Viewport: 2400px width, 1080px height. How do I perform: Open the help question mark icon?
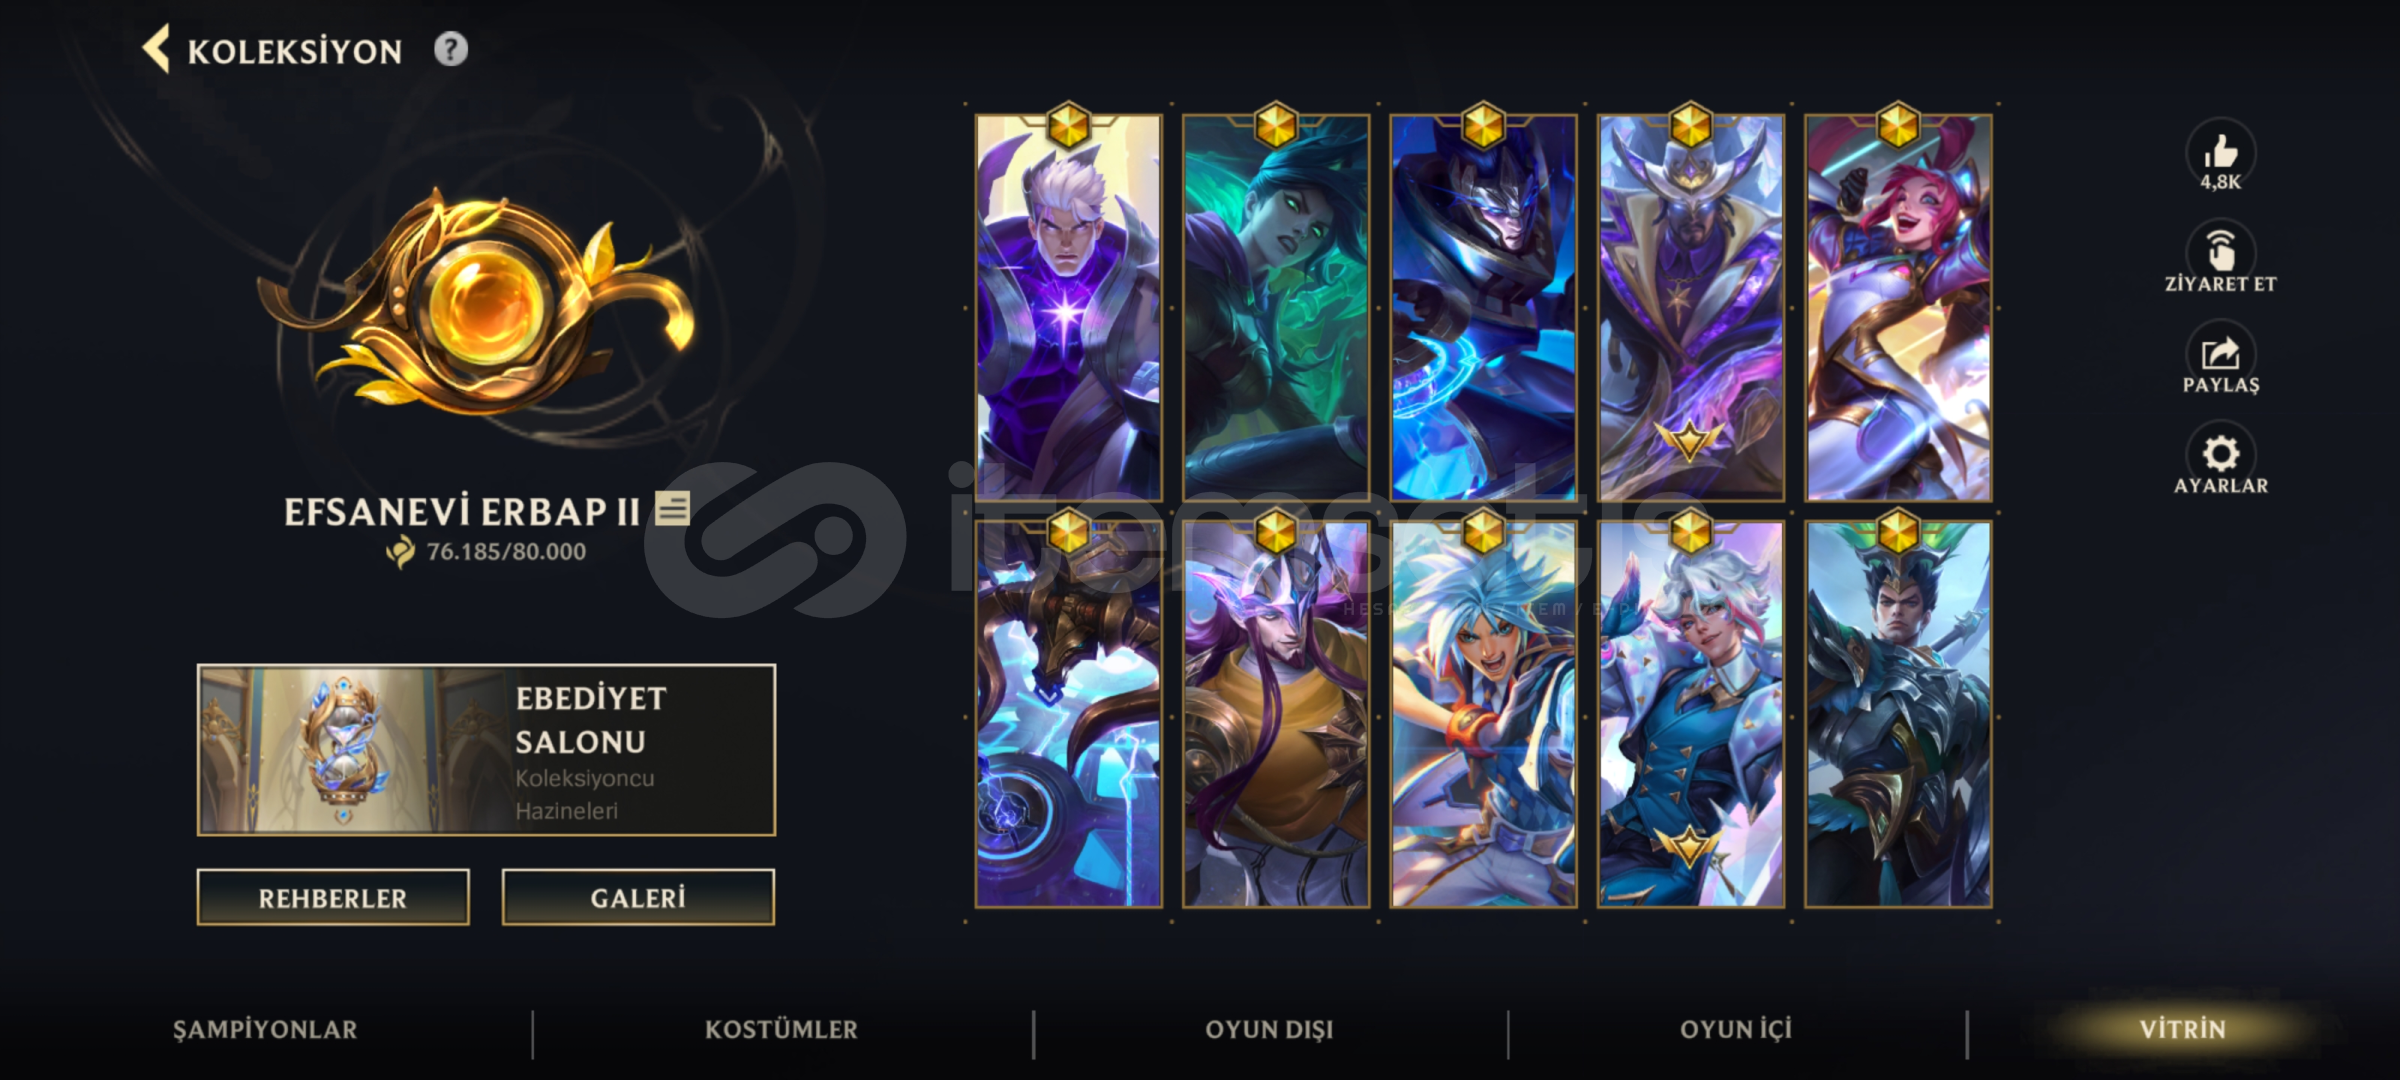tap(450, 49)
